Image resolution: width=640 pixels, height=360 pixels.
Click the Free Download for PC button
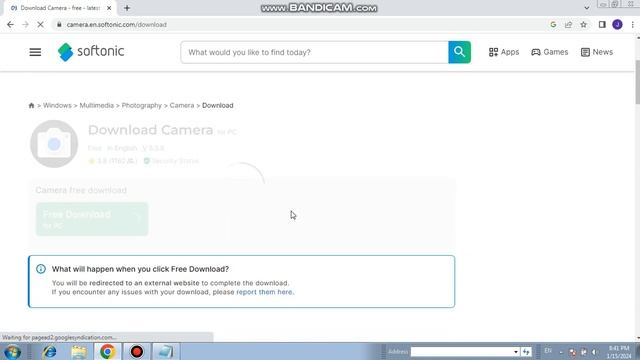92,219
